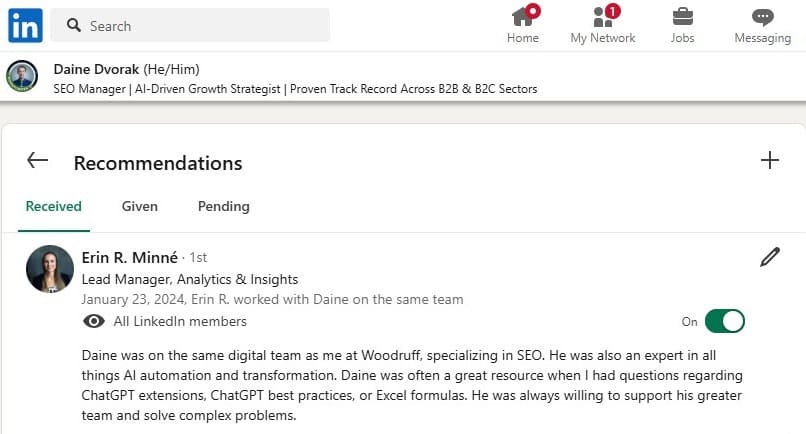This screenshot has height=434, width=806.
Task: Click Daine Dvorak's name in header
Action: click(x=96, y=69)
